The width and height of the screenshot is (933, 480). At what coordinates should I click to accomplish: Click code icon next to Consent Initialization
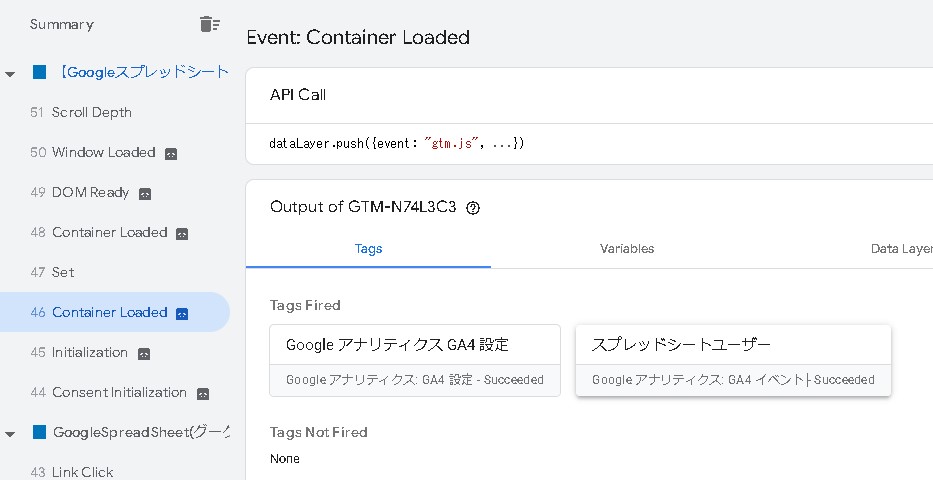tap(203, 394)
